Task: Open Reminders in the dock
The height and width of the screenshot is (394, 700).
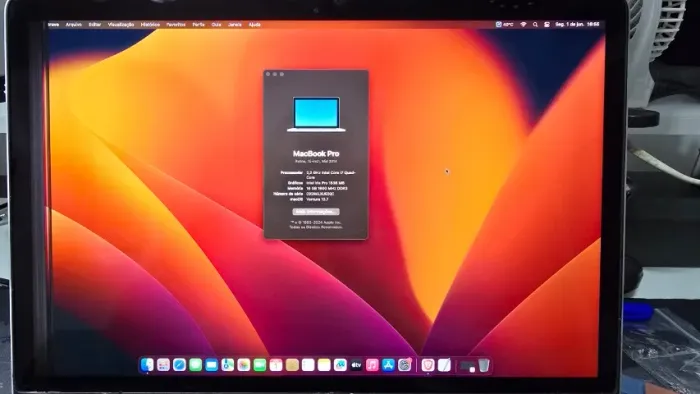Action: 308,365
